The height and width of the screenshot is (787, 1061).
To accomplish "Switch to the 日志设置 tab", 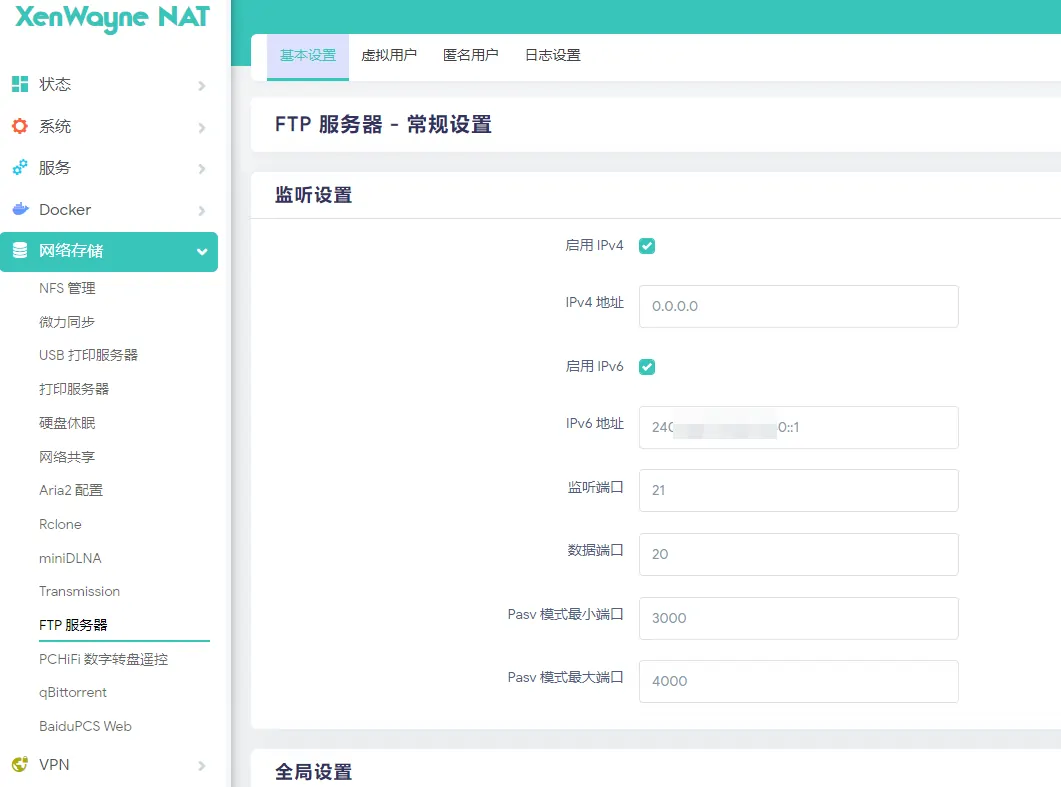I will point(553,56).
